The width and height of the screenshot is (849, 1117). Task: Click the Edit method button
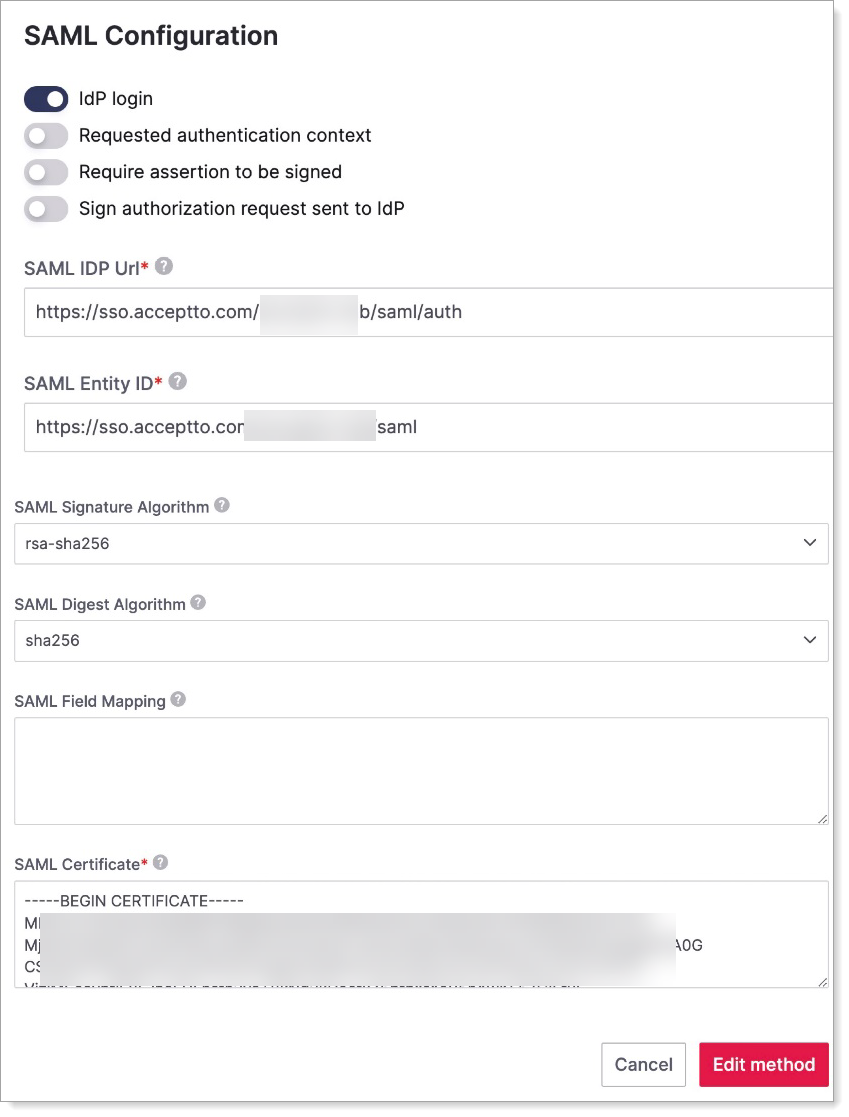pyautogui.click(x=764, y=1065)
